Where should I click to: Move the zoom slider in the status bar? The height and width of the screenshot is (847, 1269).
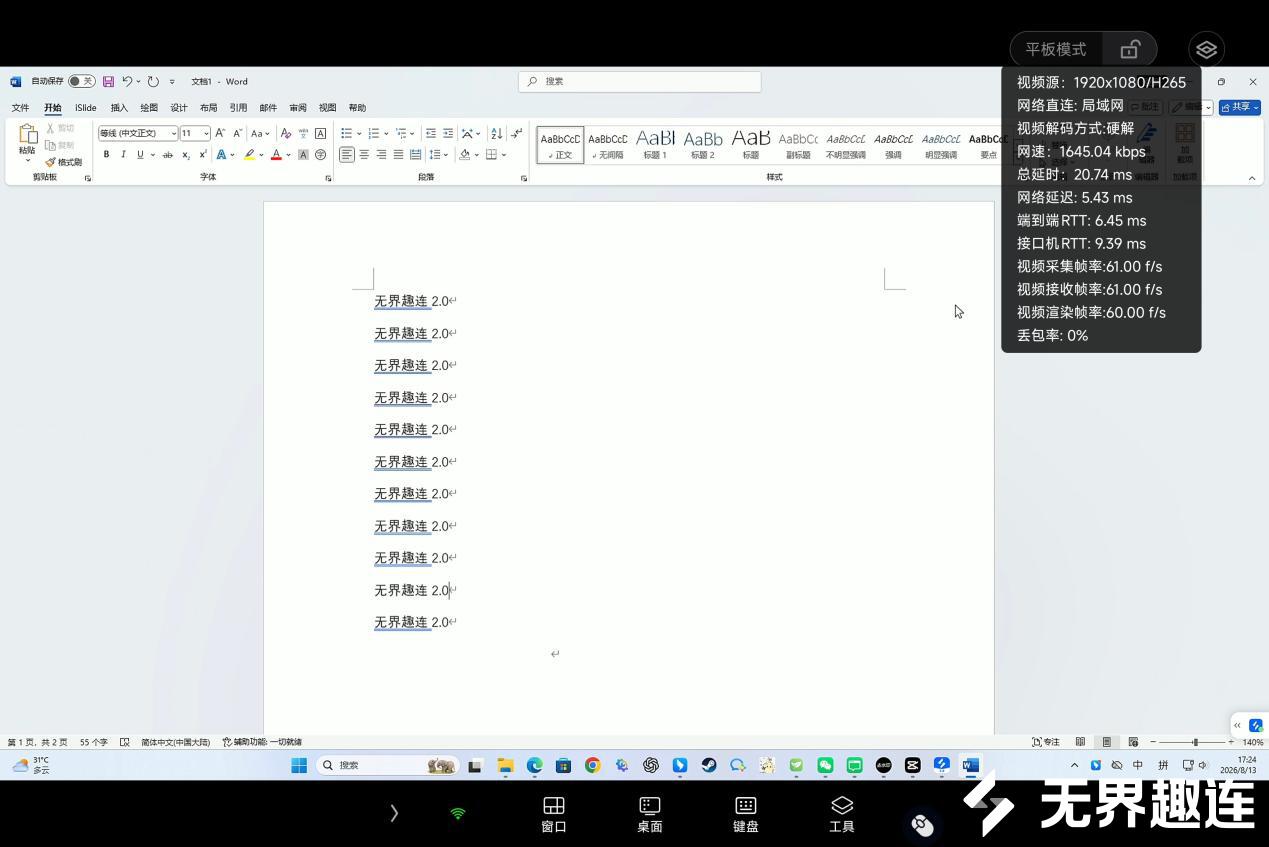tap(1195, 742)
